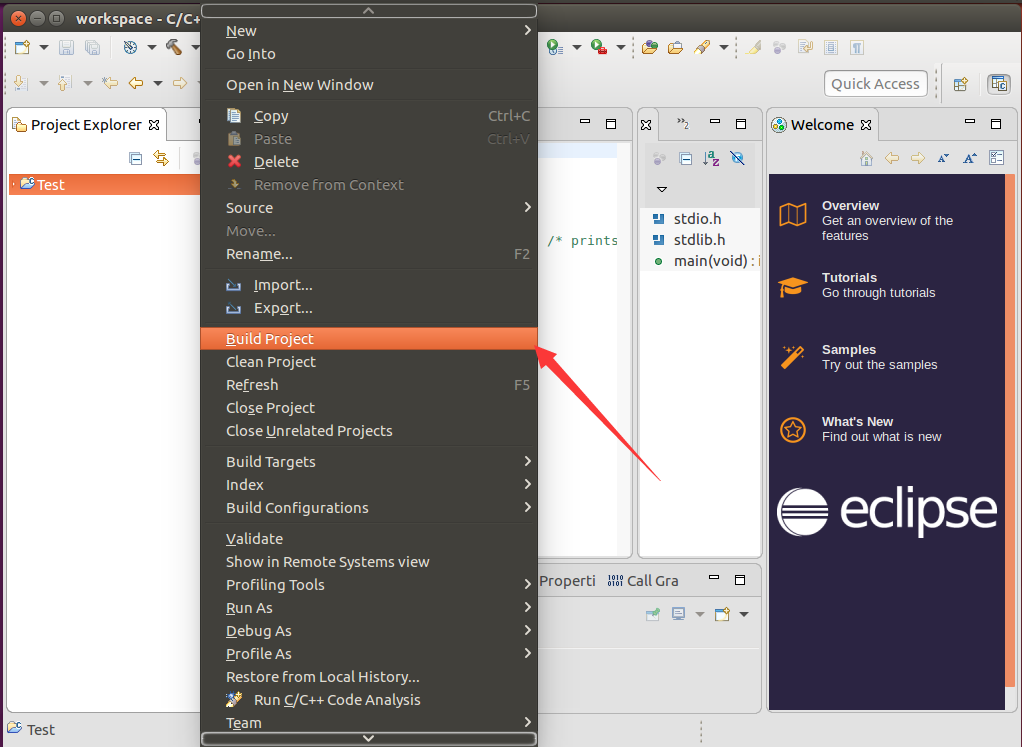Choose Clean Project in context menu
This screenshot has height=749, width=1023.
369,362
